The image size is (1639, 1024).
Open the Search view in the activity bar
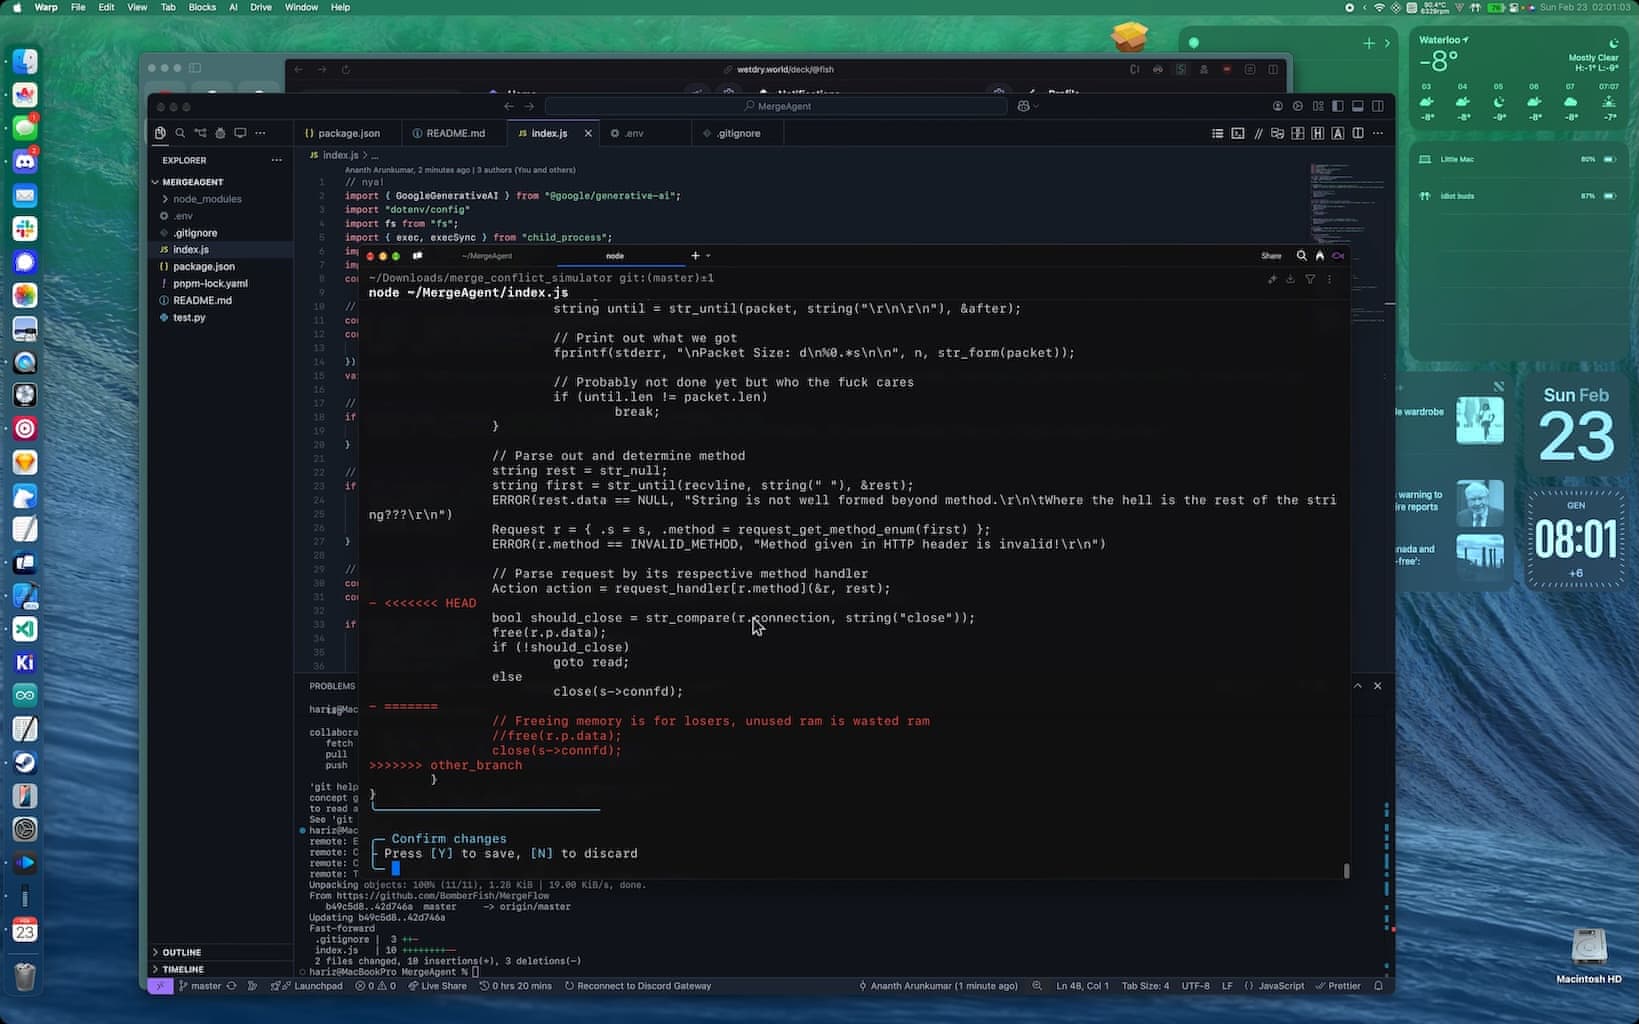coord(180,133)
